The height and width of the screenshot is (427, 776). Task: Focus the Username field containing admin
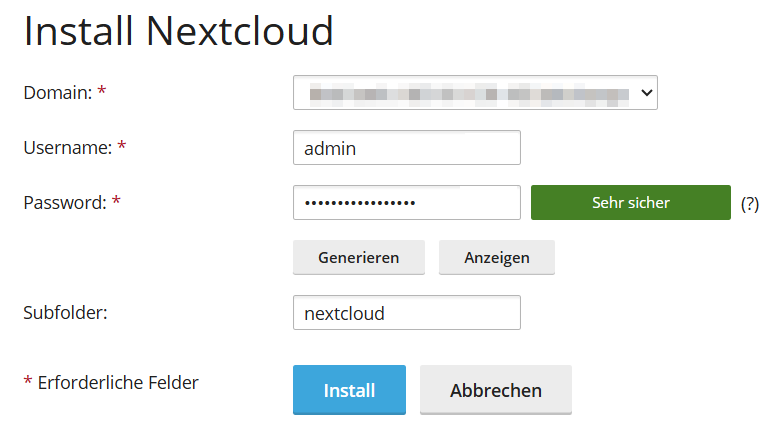click(x=406, y=148)
